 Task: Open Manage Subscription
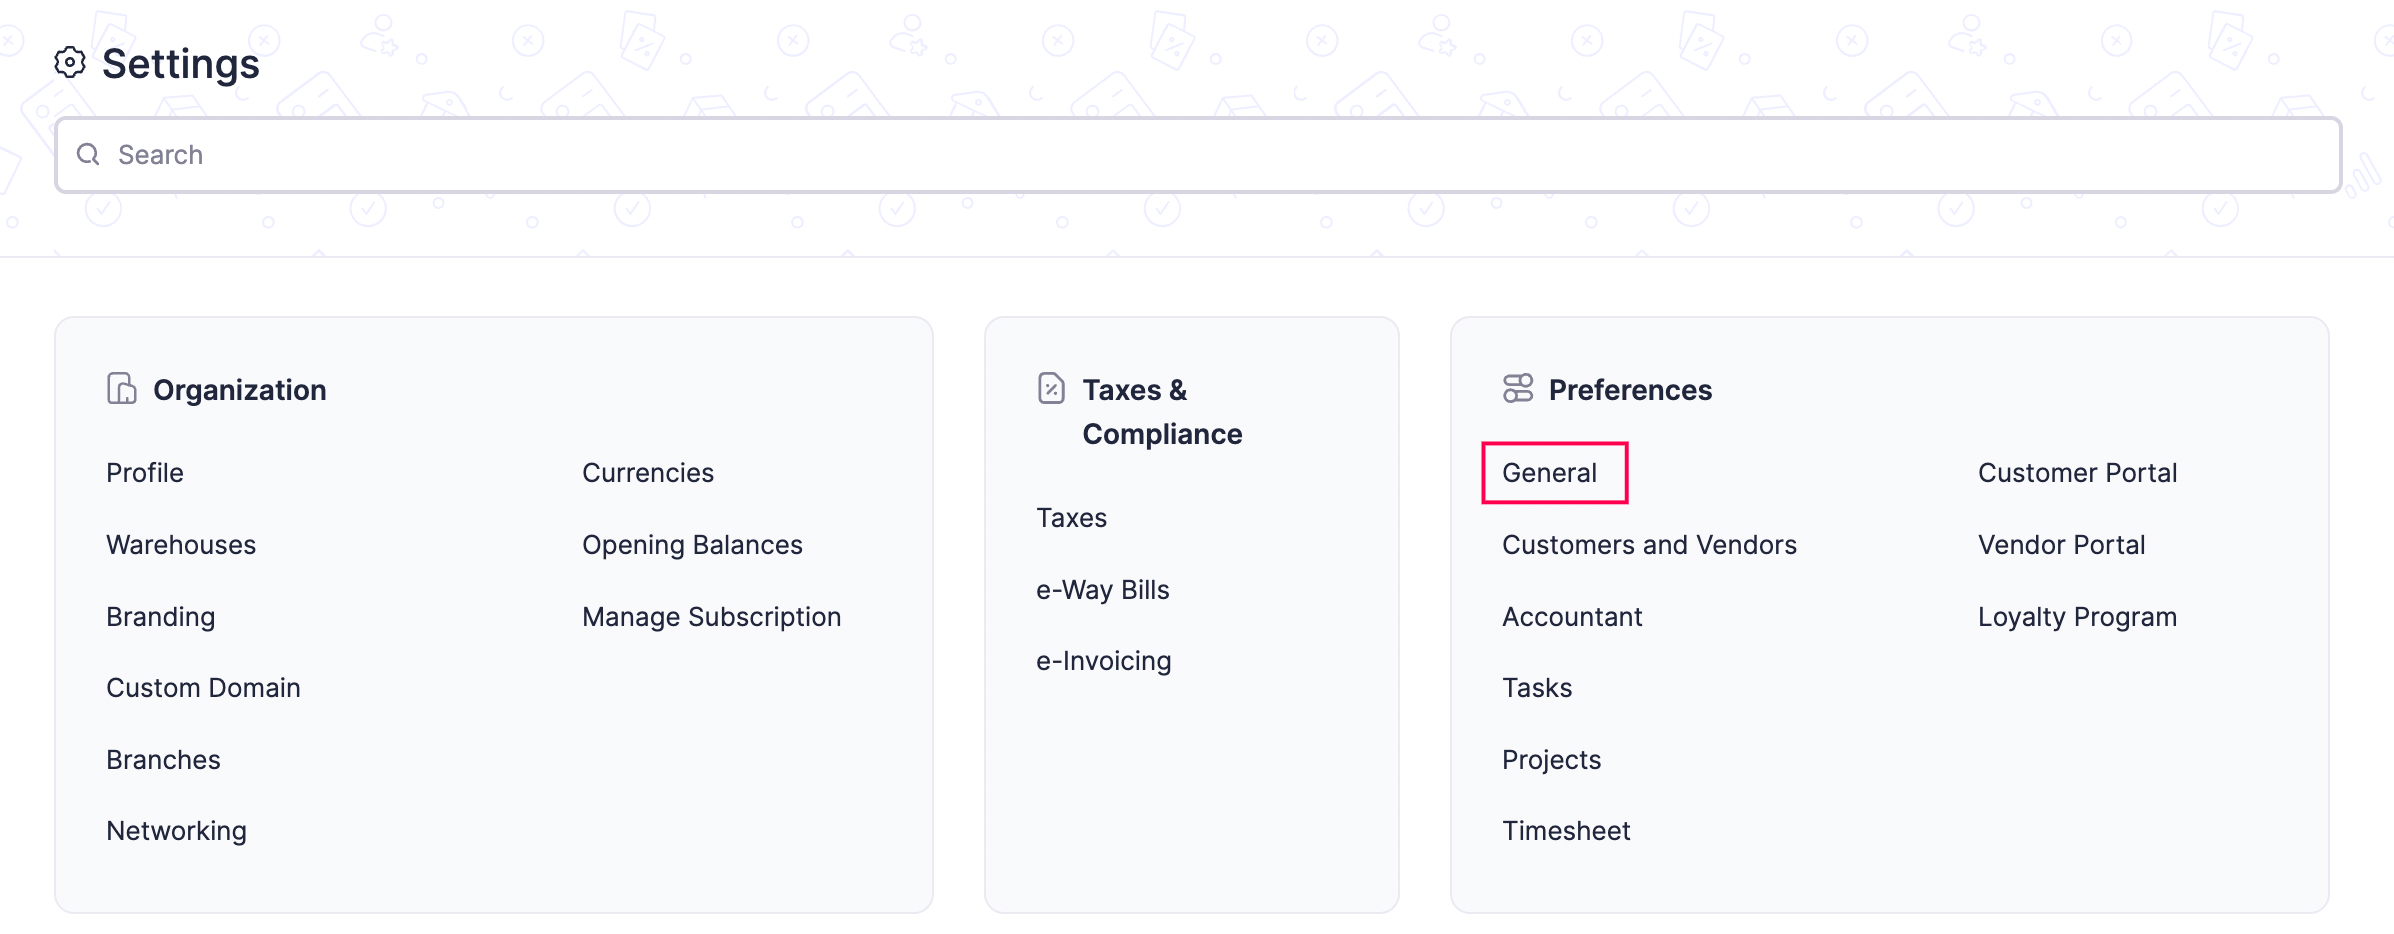pos(711,616)
